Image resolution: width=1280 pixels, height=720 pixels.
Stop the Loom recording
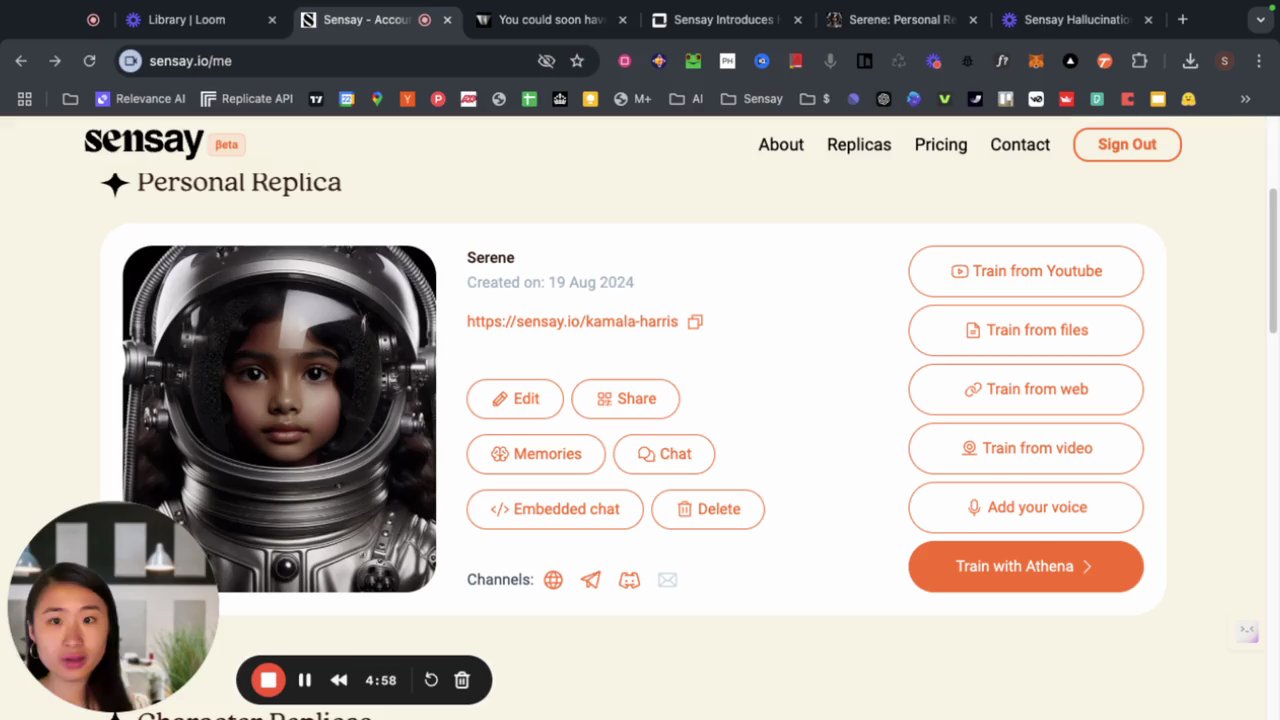[x=268, y=680]
